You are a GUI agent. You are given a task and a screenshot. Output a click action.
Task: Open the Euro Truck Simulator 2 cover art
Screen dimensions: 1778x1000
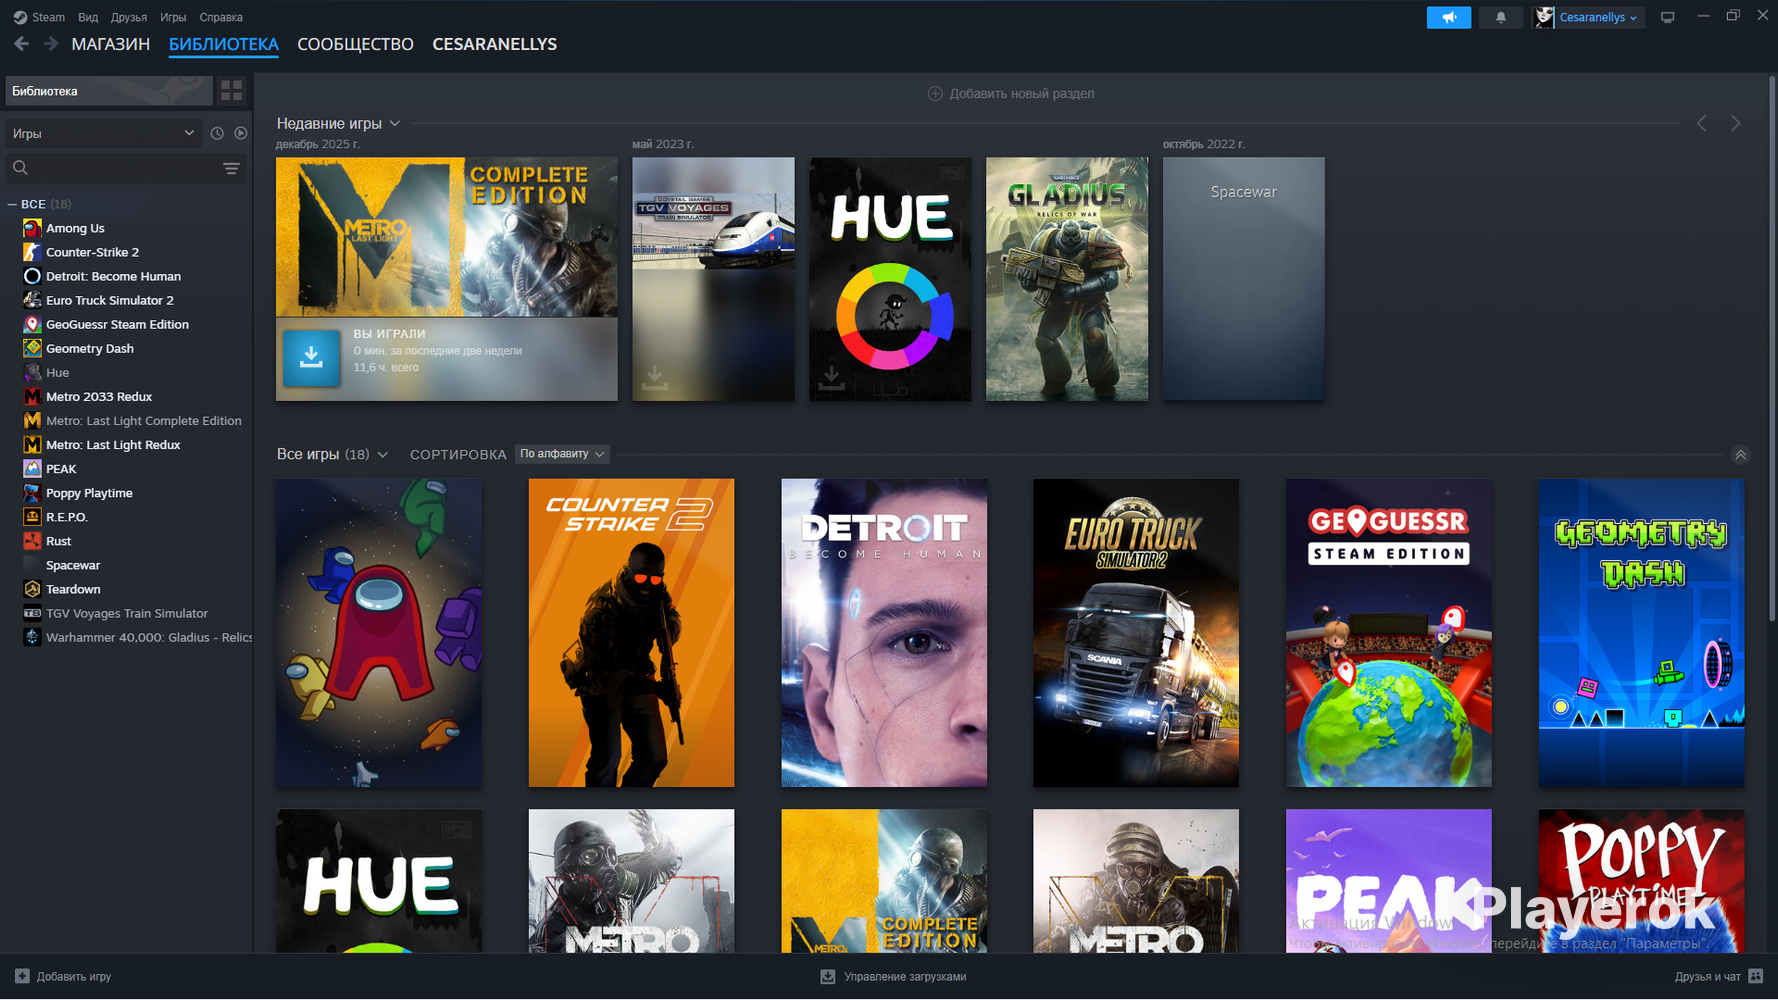coord(1136,633)
